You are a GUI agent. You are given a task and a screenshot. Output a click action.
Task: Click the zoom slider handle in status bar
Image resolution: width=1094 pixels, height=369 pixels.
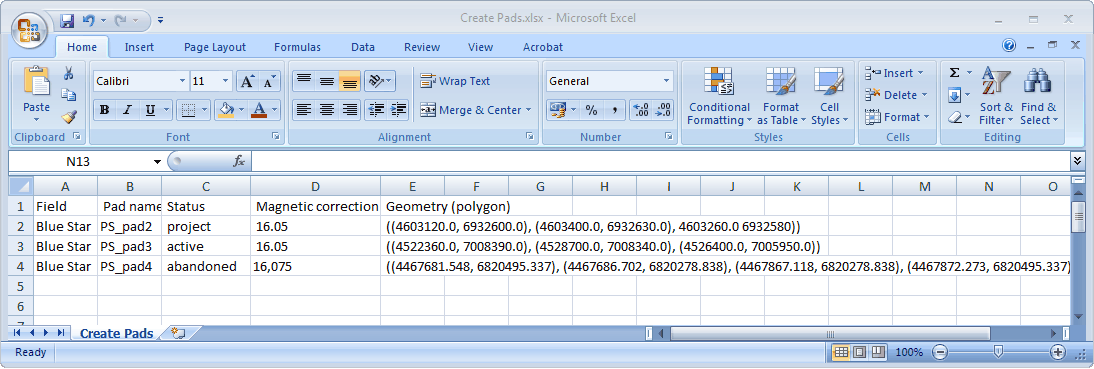click(998, 352)
